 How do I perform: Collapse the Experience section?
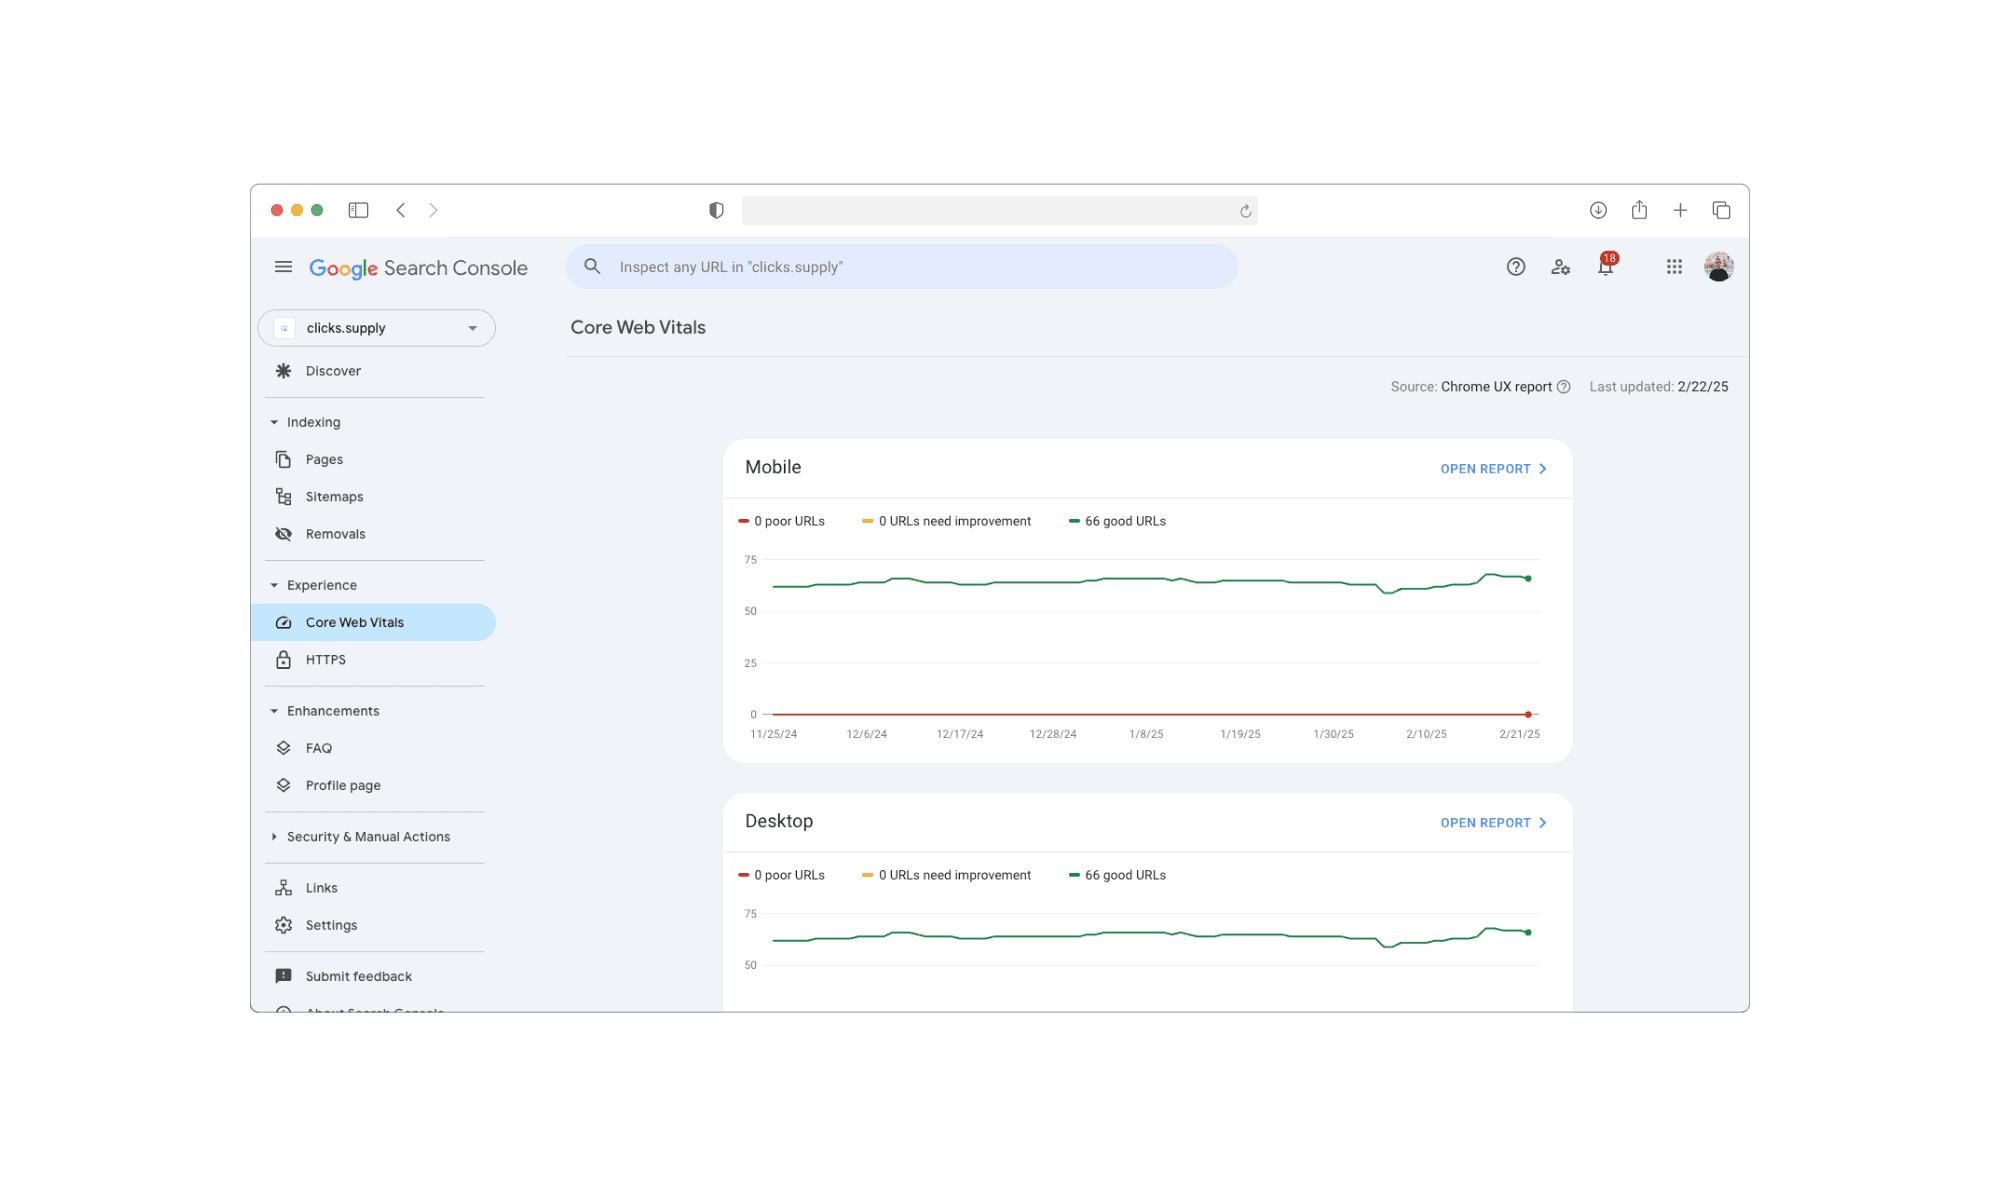point(321,585)
